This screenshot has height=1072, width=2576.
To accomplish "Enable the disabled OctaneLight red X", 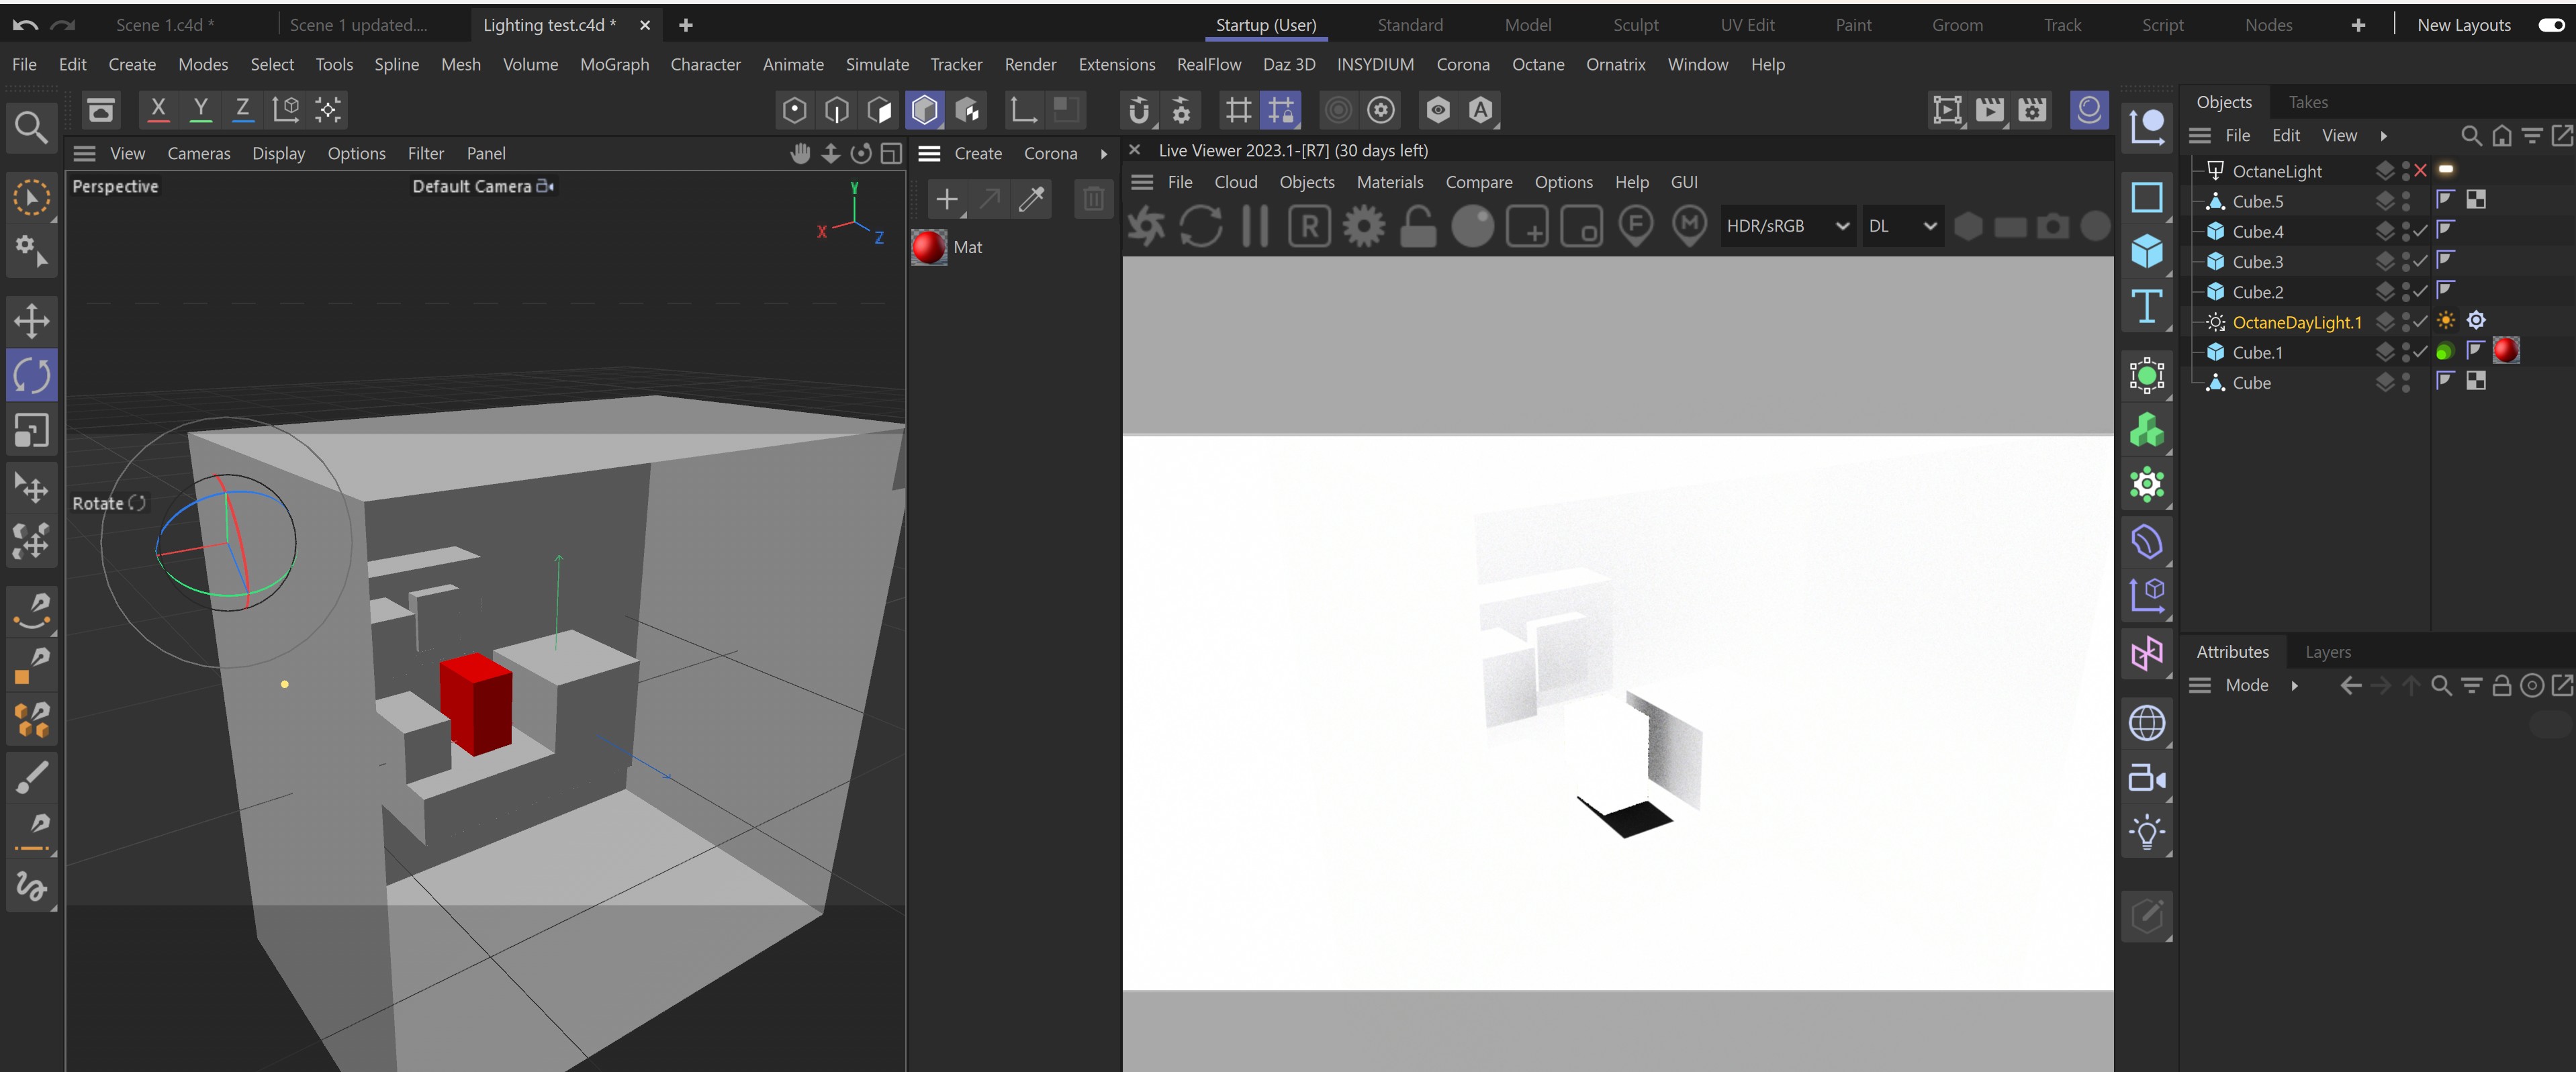I will (2420, 171).
